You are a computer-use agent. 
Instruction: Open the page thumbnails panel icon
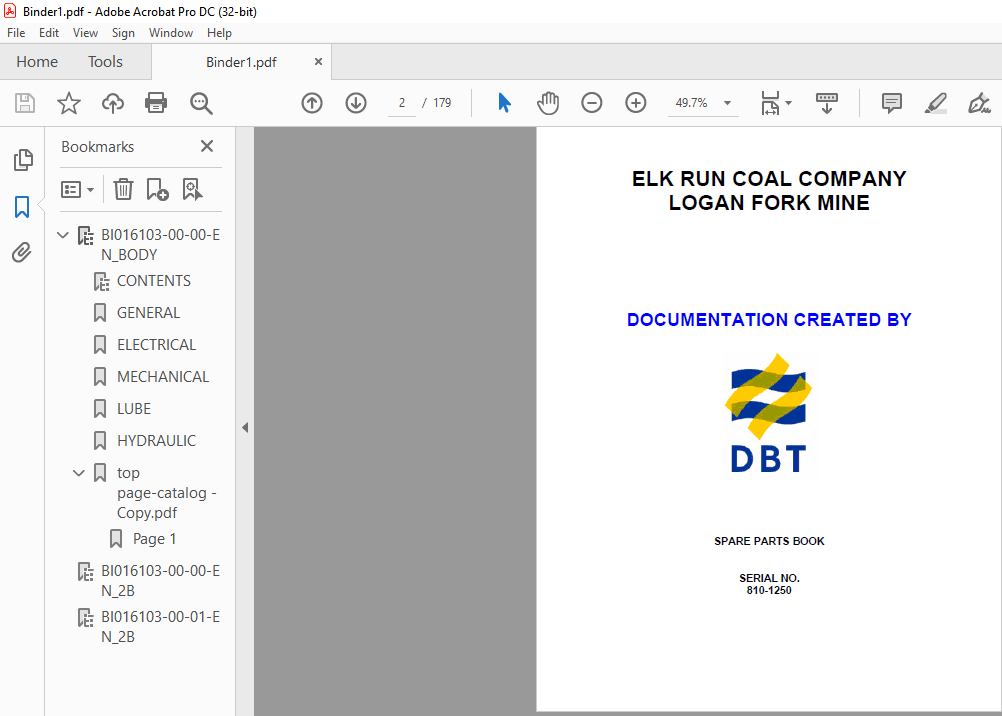[23, 160]
